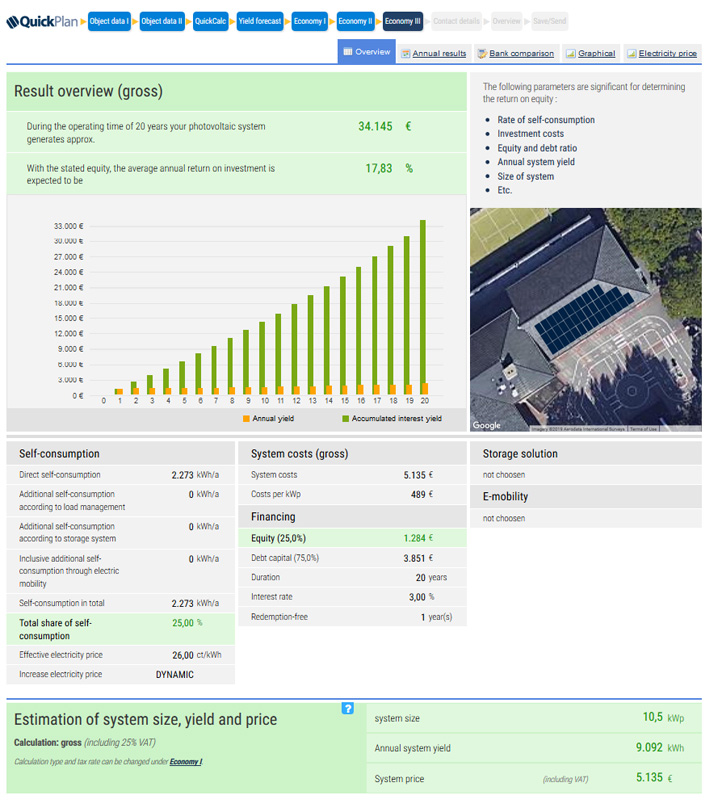The image size is (705, 800).
Task: Click the system size 10,5 kWp value
Action: point(663,717)
